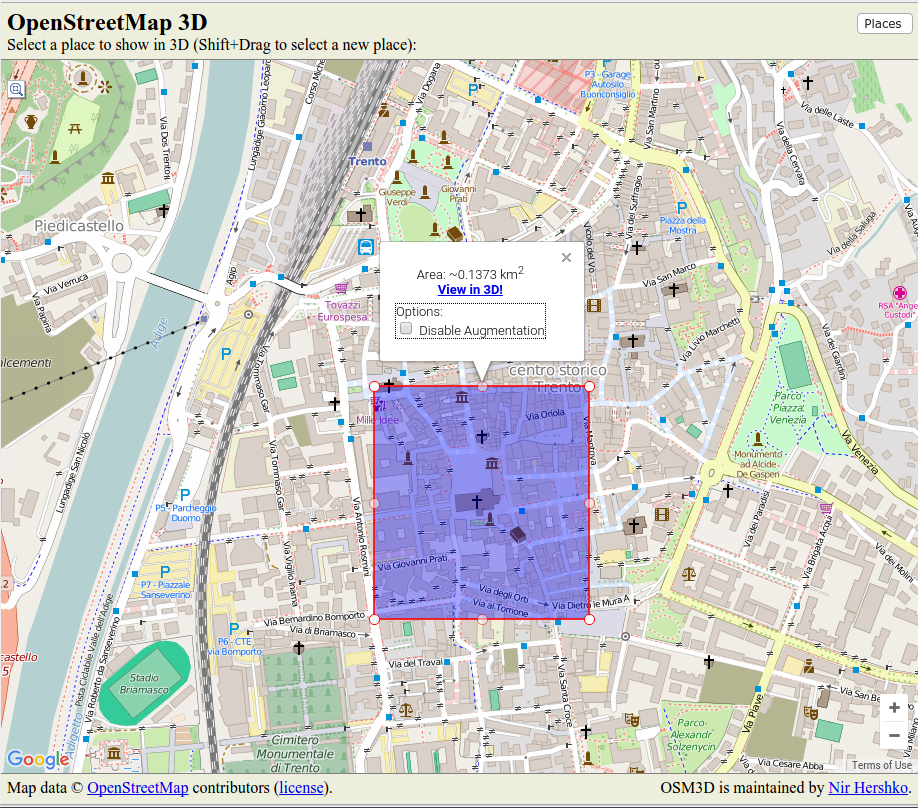The height and width of the screenshot is (808, 918).
Task: Enable the Disable Augmentation checkbox
Action: (406, 328)
